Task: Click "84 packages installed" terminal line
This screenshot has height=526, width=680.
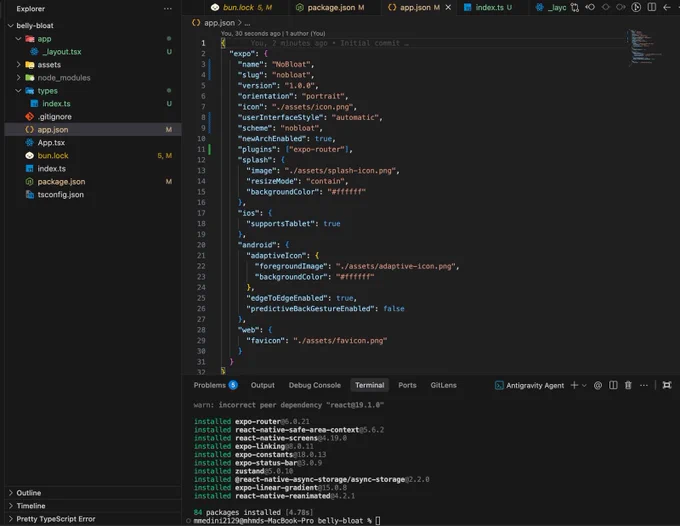Action: pos(253,512)
